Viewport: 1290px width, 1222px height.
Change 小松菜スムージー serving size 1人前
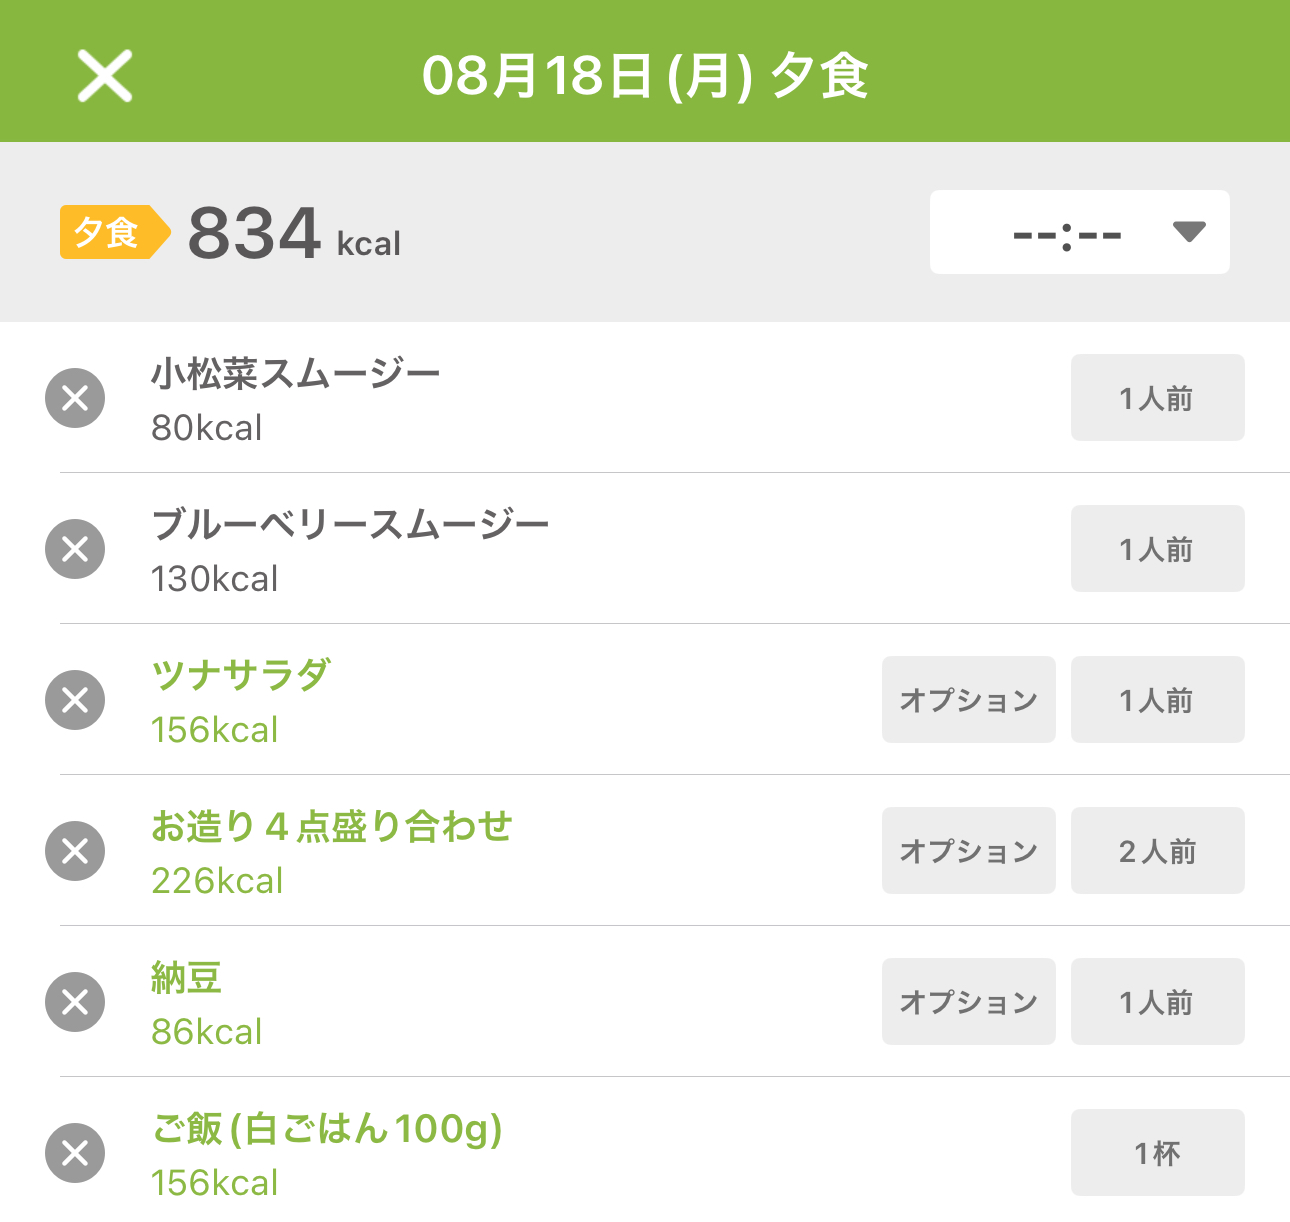click(x=1157, y=398)
